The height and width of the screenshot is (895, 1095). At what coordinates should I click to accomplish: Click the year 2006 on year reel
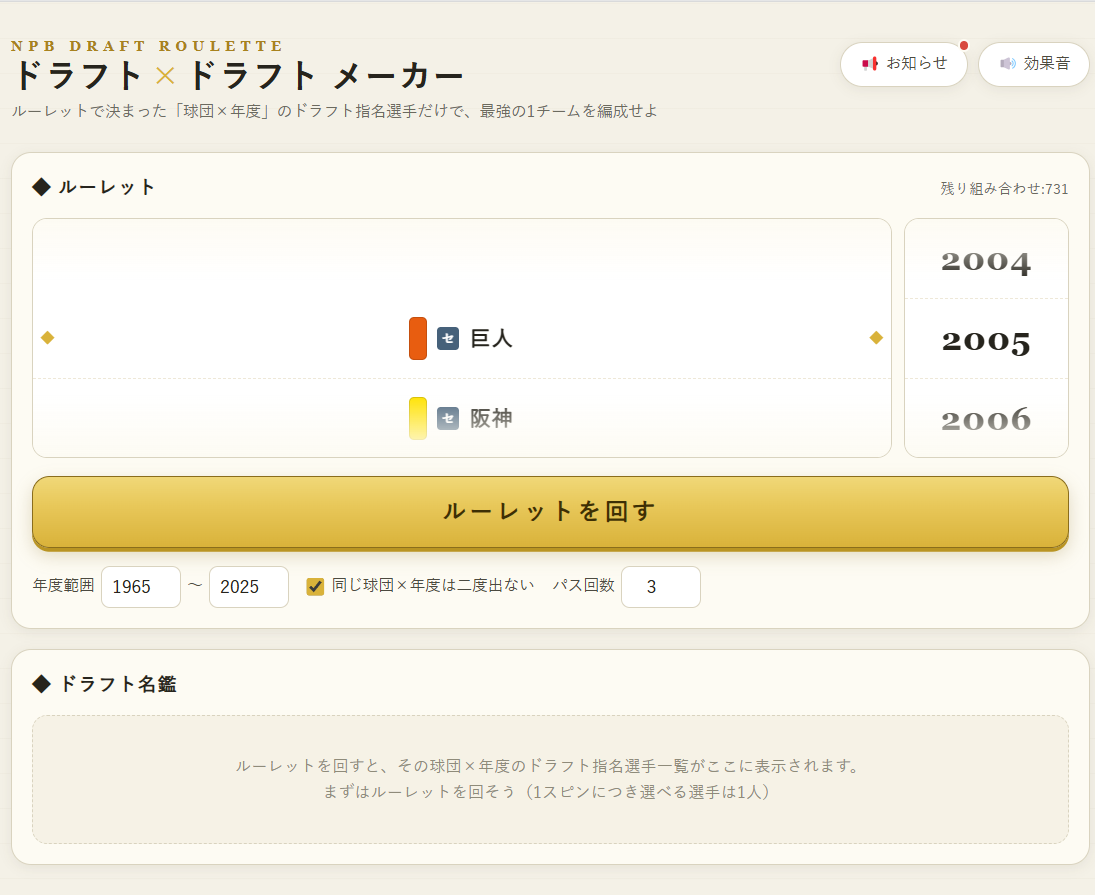pos(985,420)
